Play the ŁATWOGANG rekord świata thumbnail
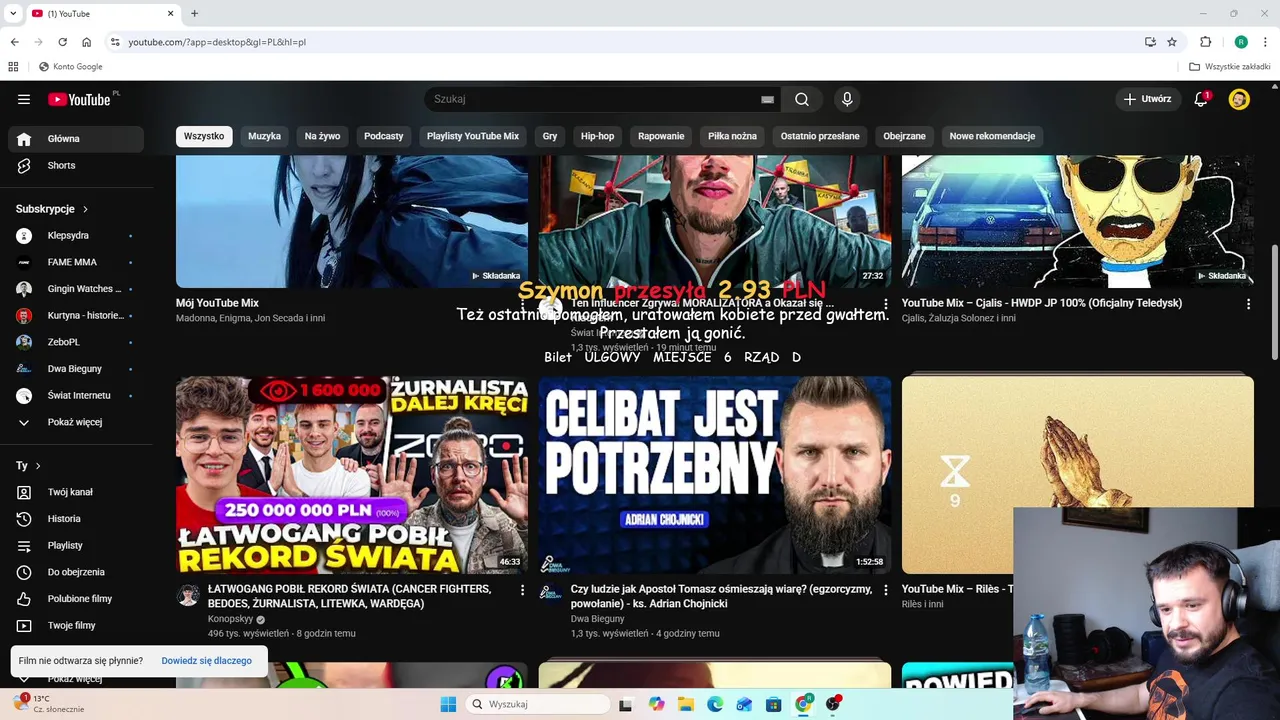The height and width of the screenshot is (720, 1280). pos(352,475)
